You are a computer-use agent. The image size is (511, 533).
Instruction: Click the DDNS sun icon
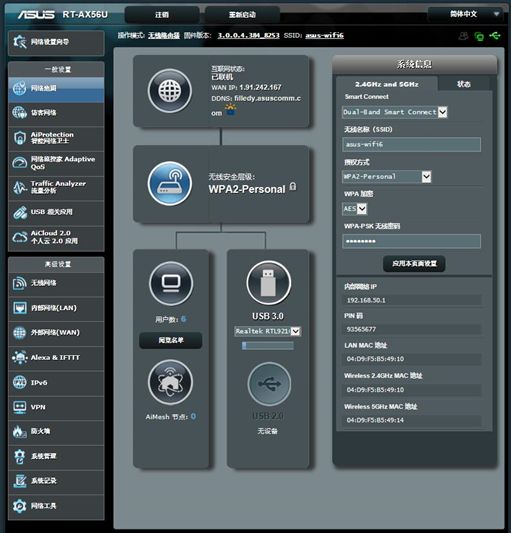231,110
